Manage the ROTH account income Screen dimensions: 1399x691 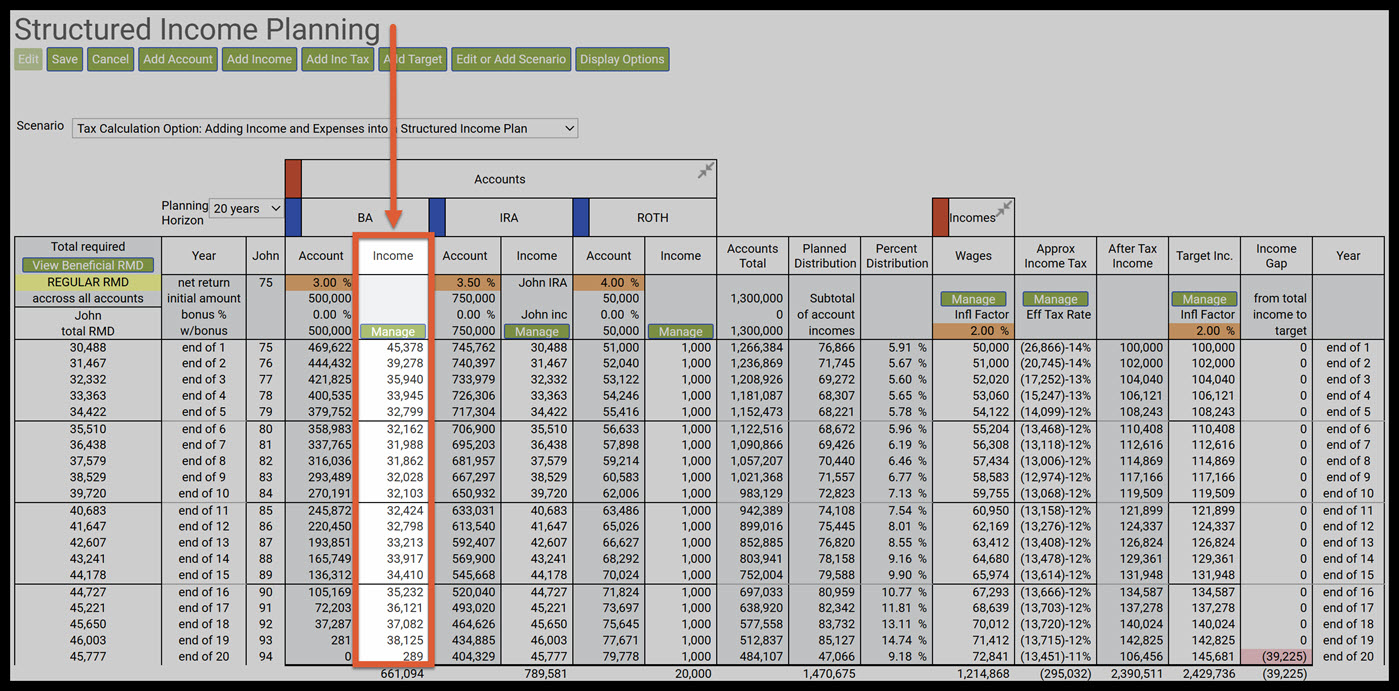(681, 331)
